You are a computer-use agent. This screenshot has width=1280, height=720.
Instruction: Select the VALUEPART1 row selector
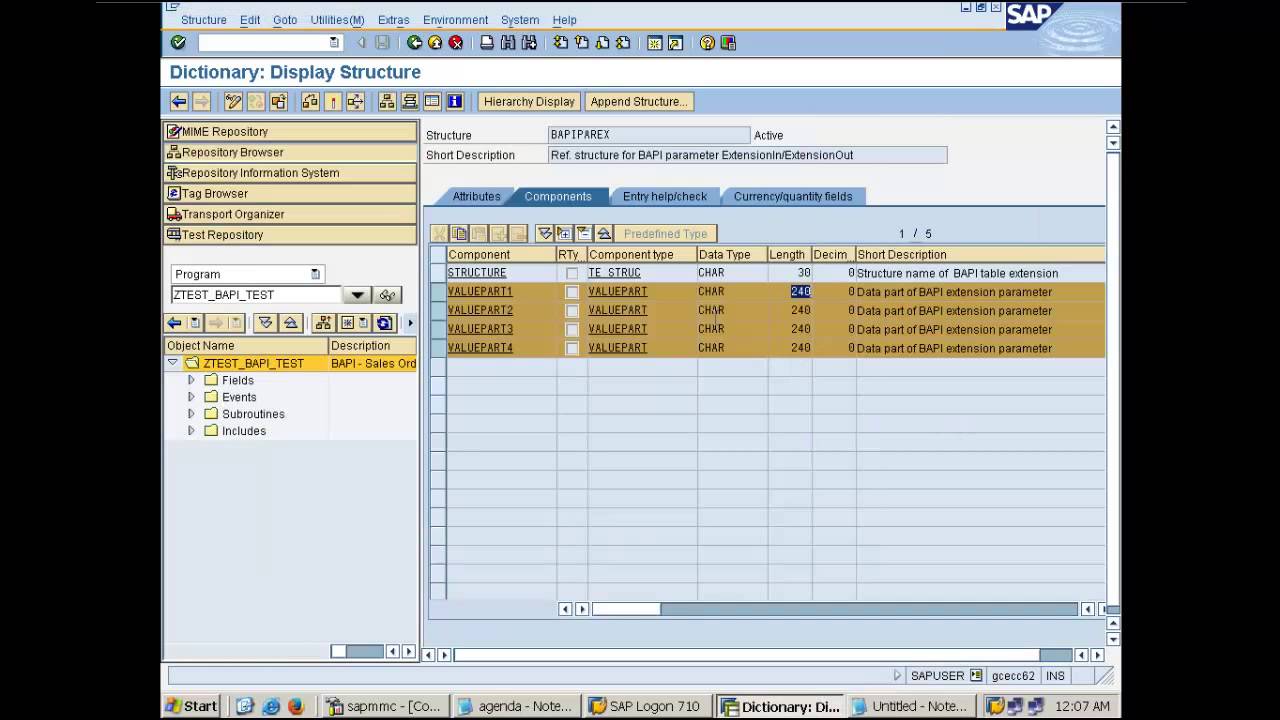coord(438,292)
